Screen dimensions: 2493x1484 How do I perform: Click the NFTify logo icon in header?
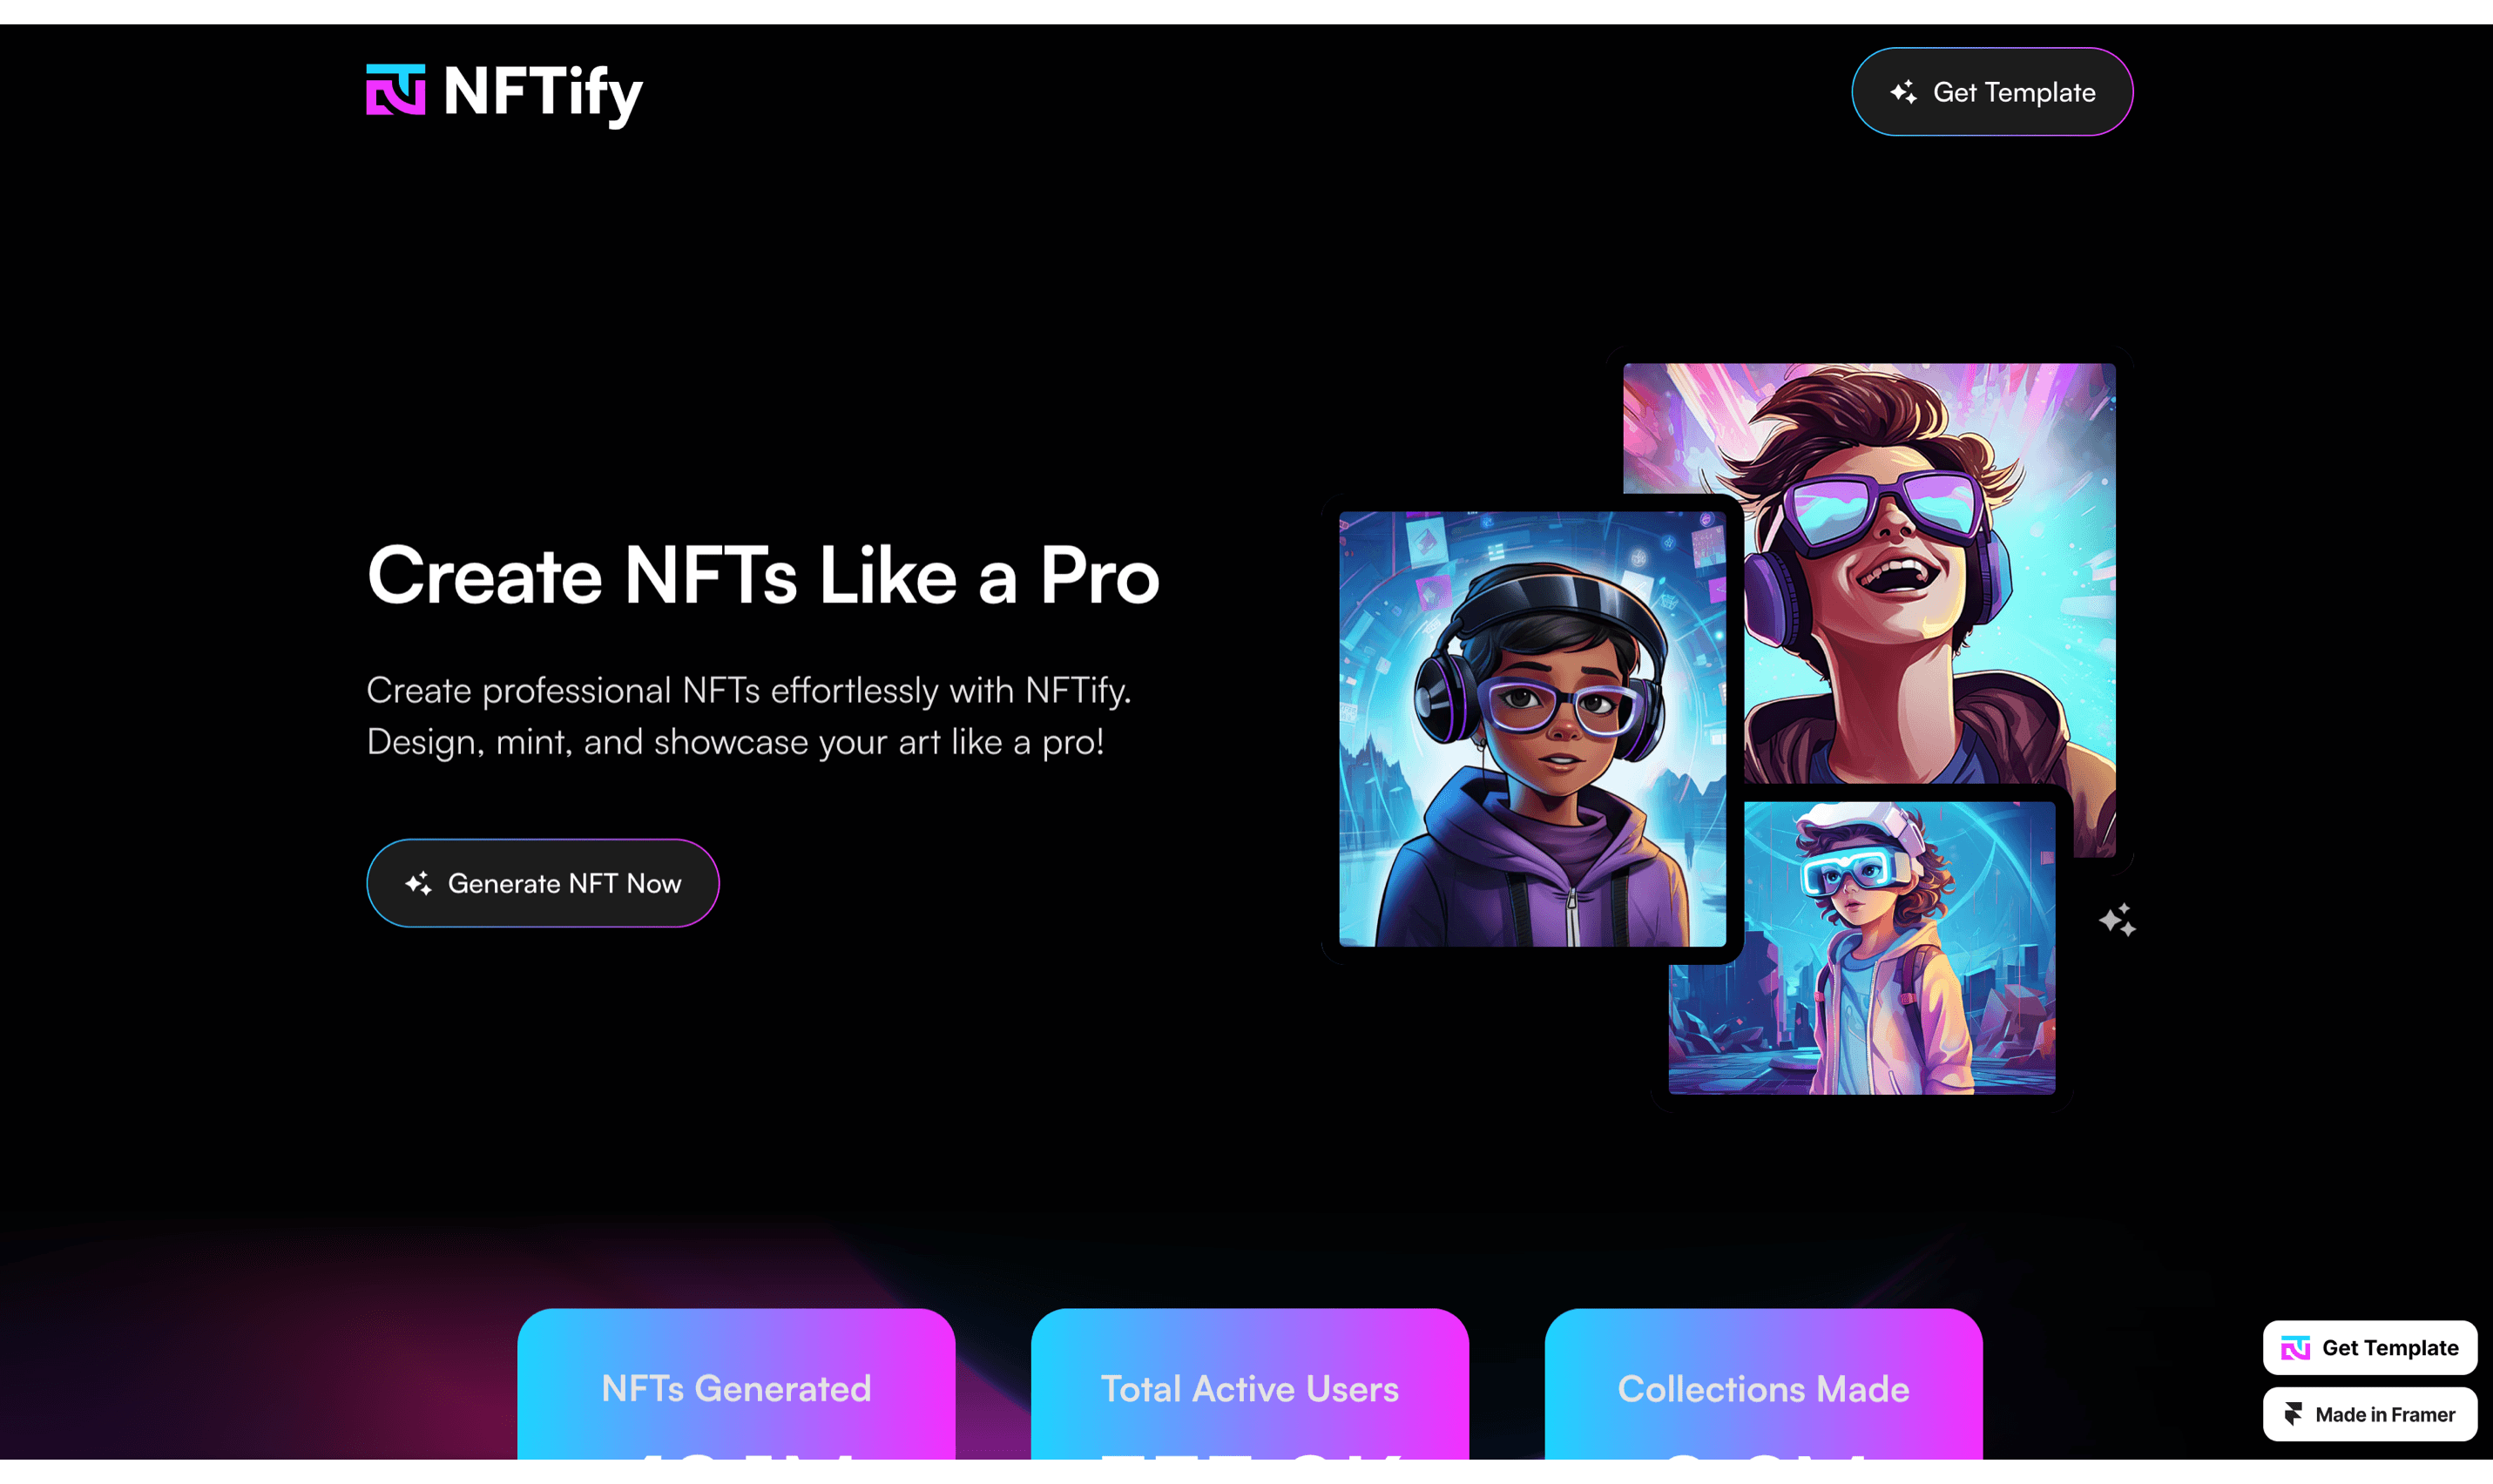click(x=395, y=90)
